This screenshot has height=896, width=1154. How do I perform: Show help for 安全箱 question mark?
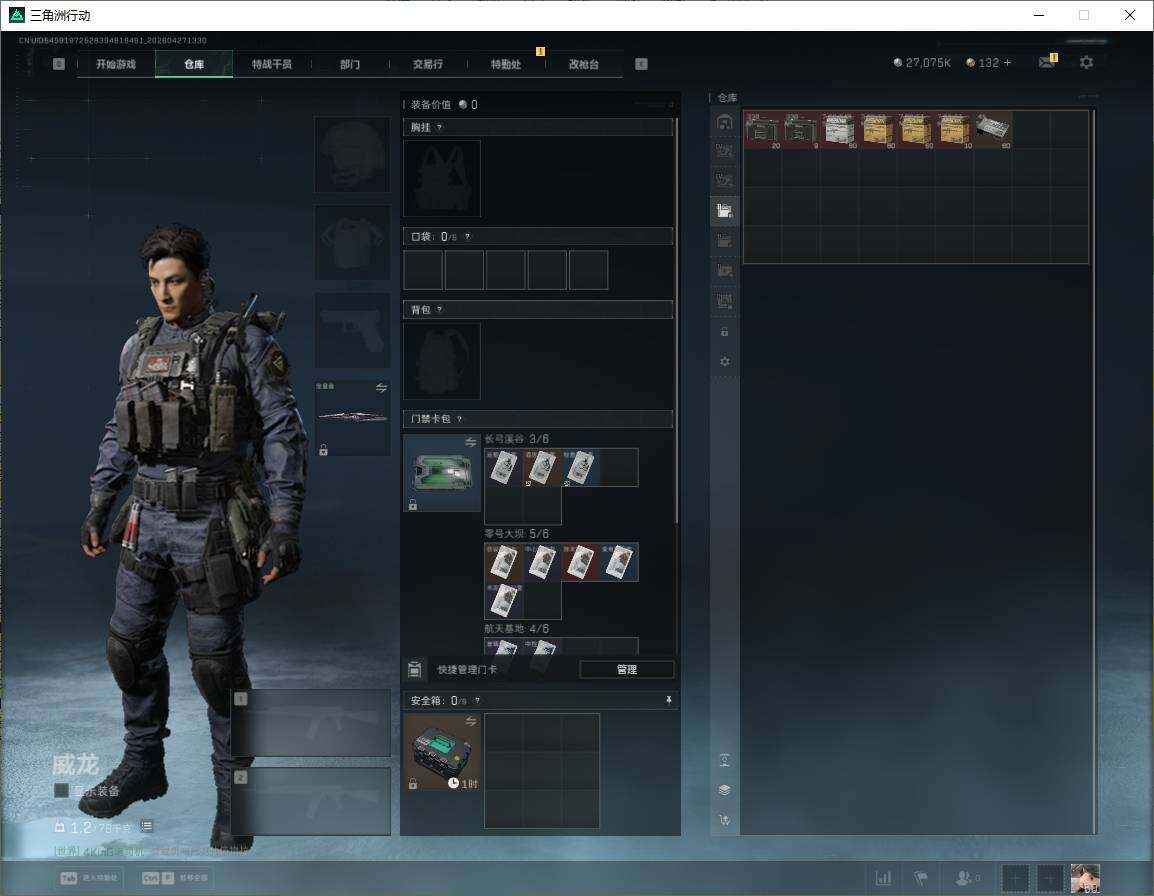pyautogui.click(x=477, y=700)
